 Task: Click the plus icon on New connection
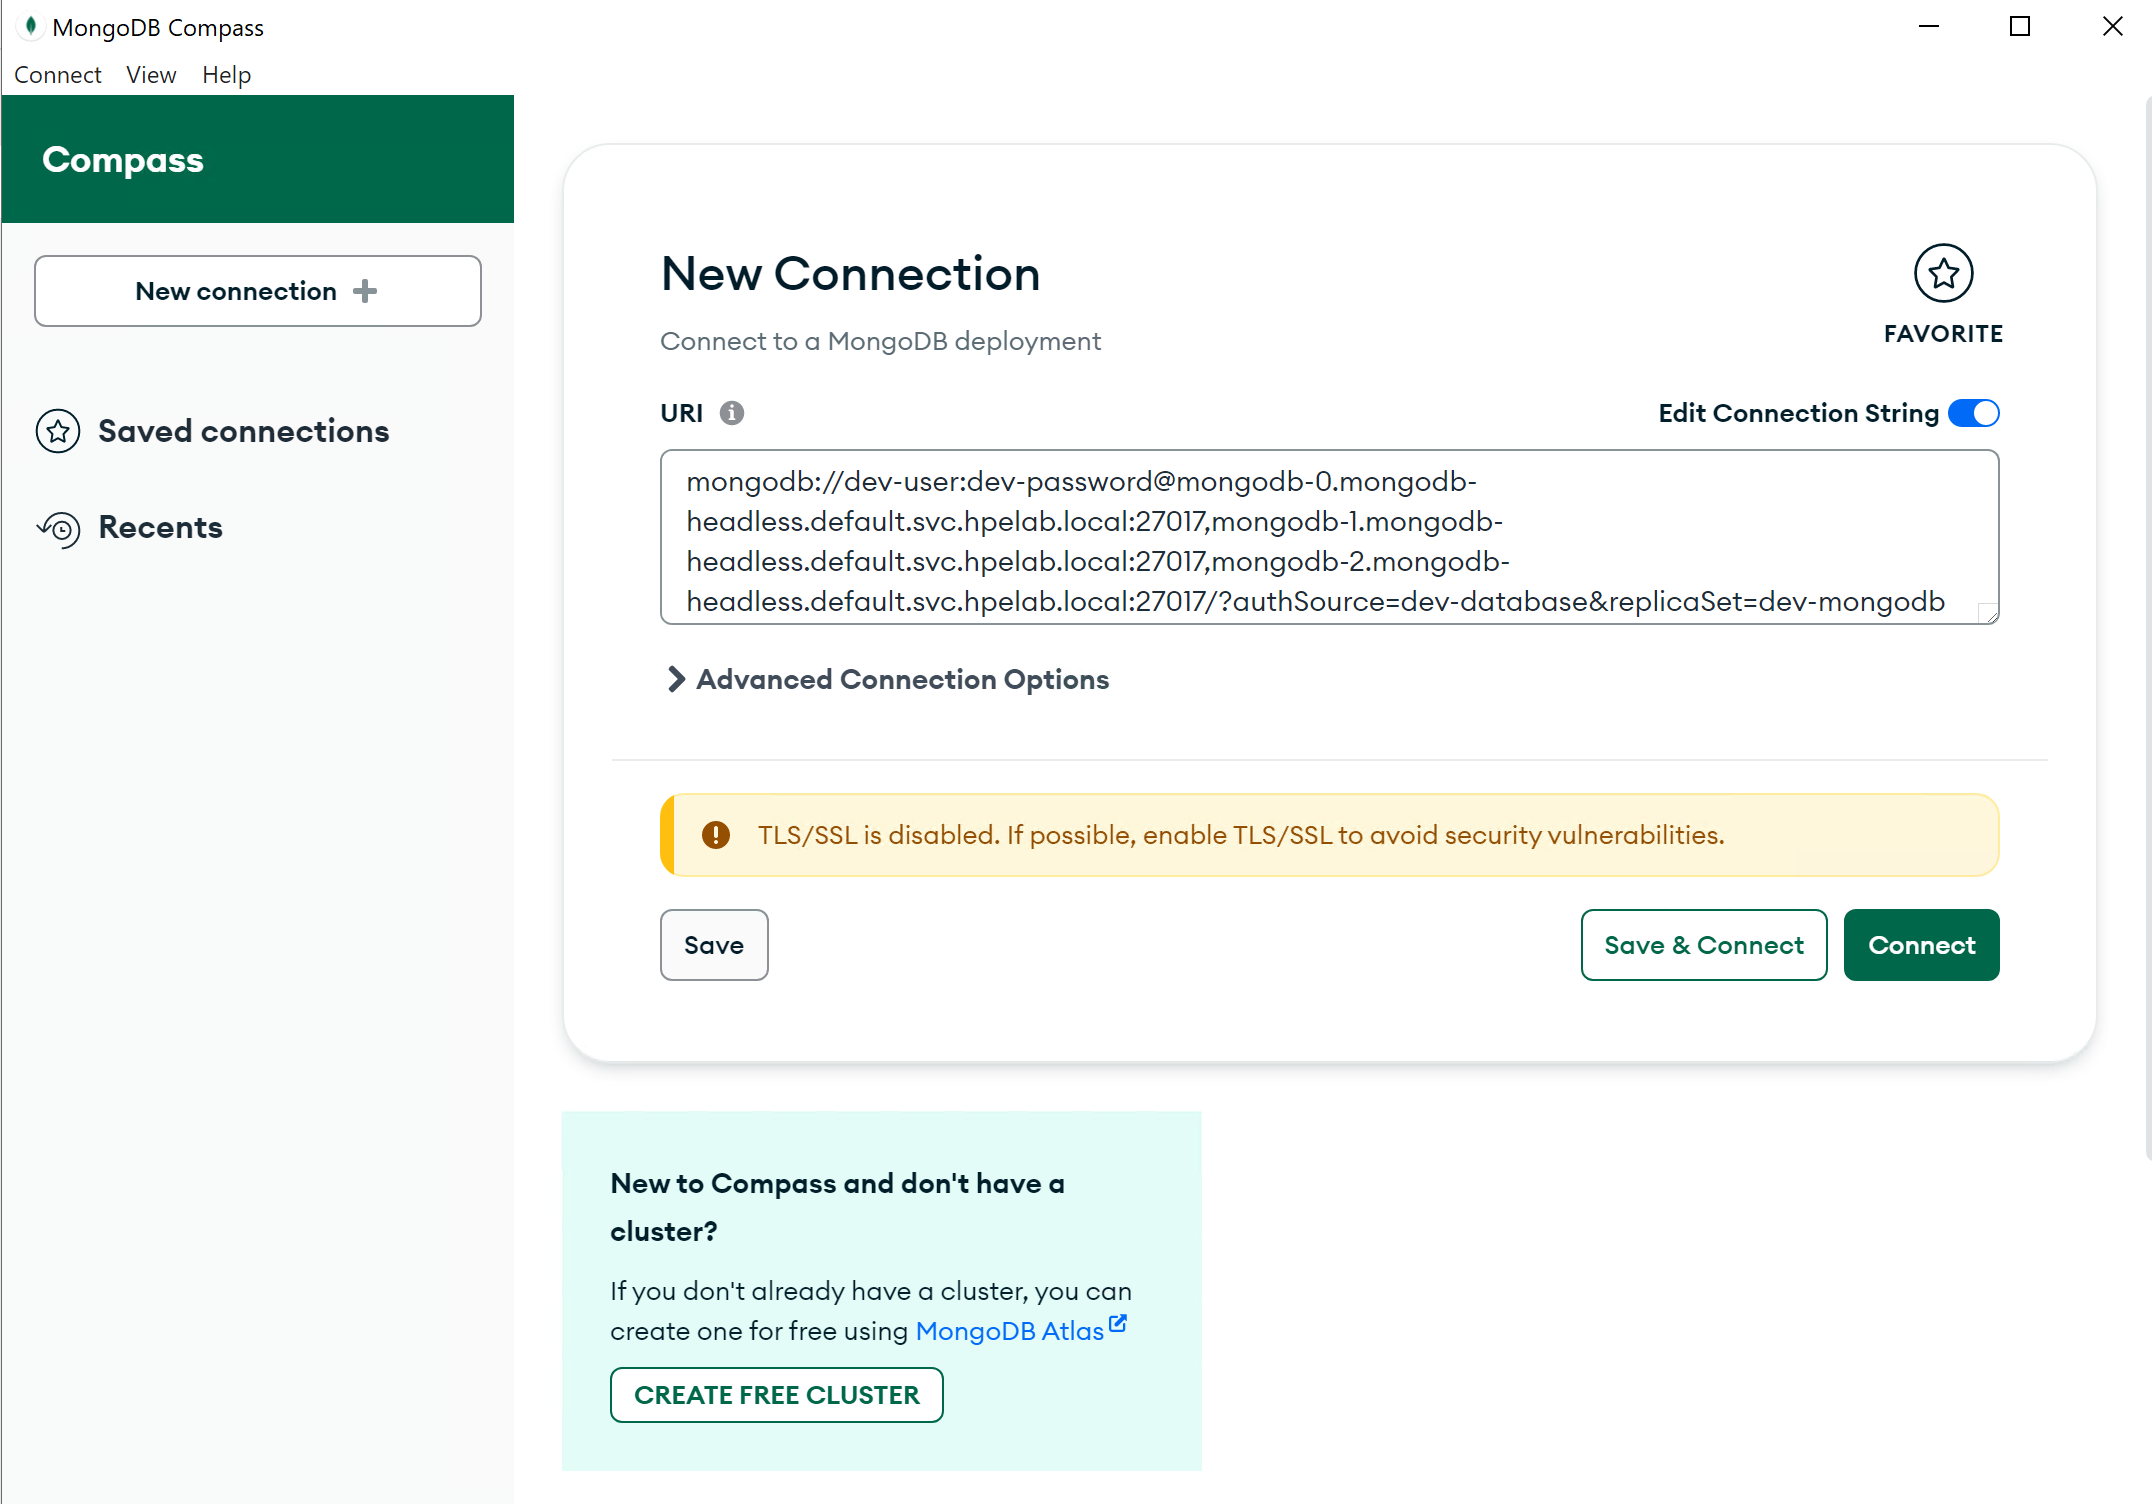click(364, 291)
